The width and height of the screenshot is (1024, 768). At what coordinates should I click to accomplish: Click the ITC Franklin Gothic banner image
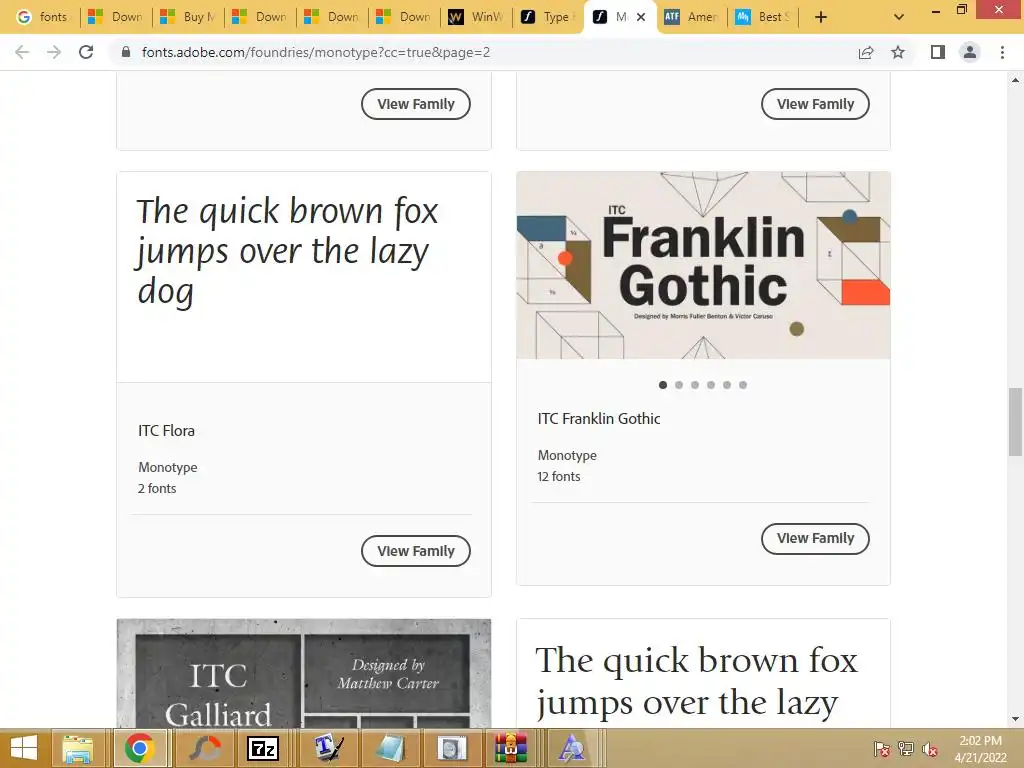click(x=703, y=265)
